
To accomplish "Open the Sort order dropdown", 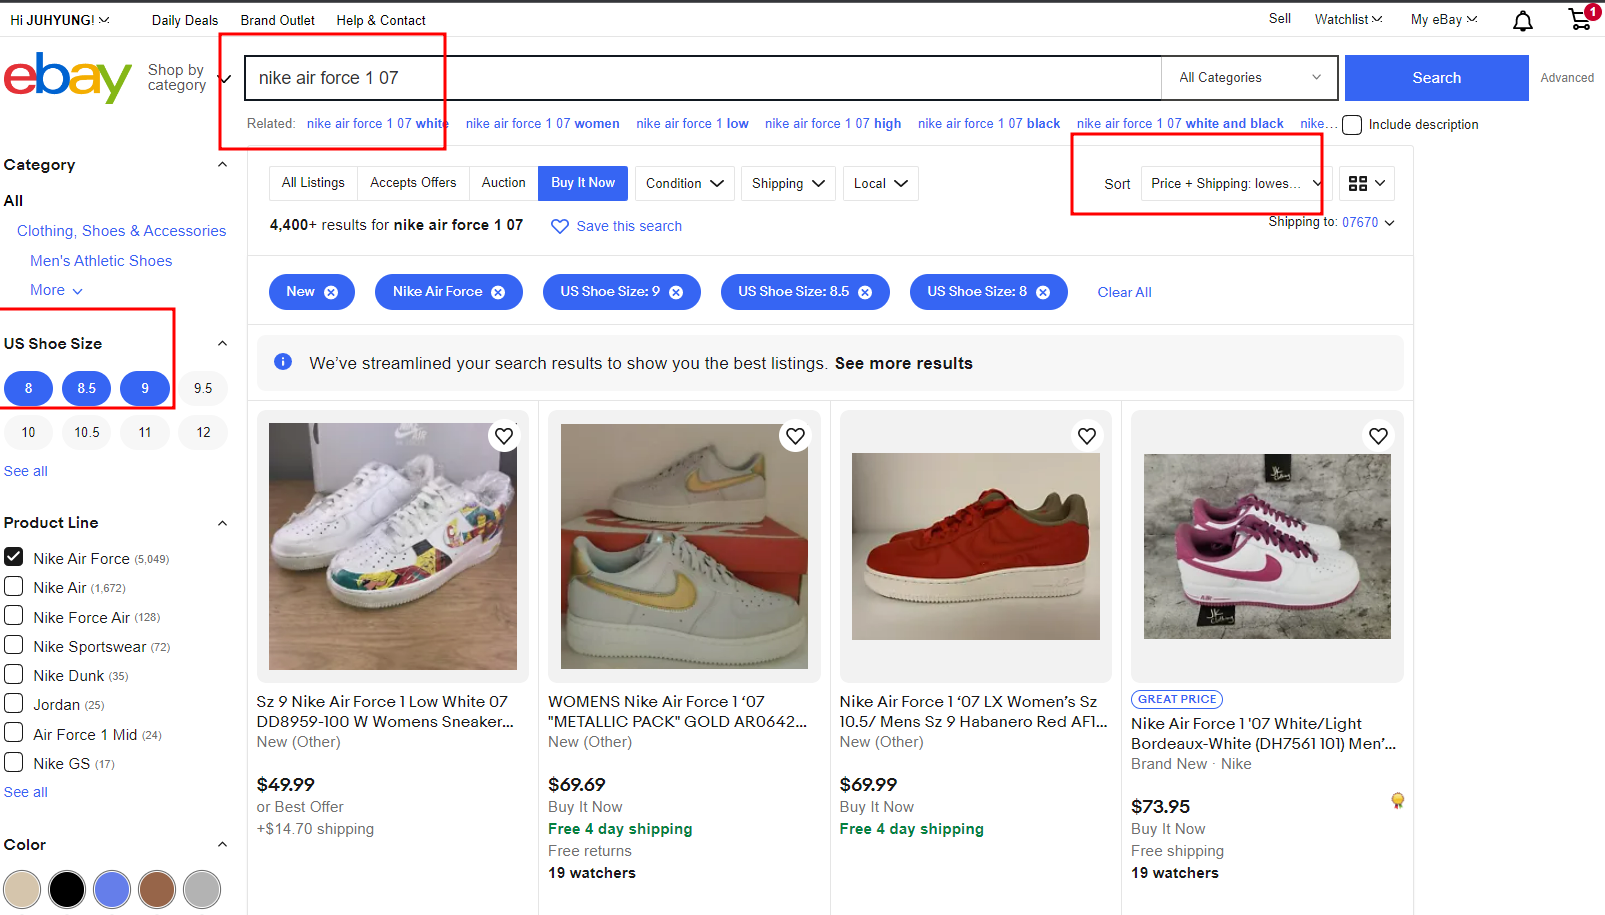I will (1236, 184).
